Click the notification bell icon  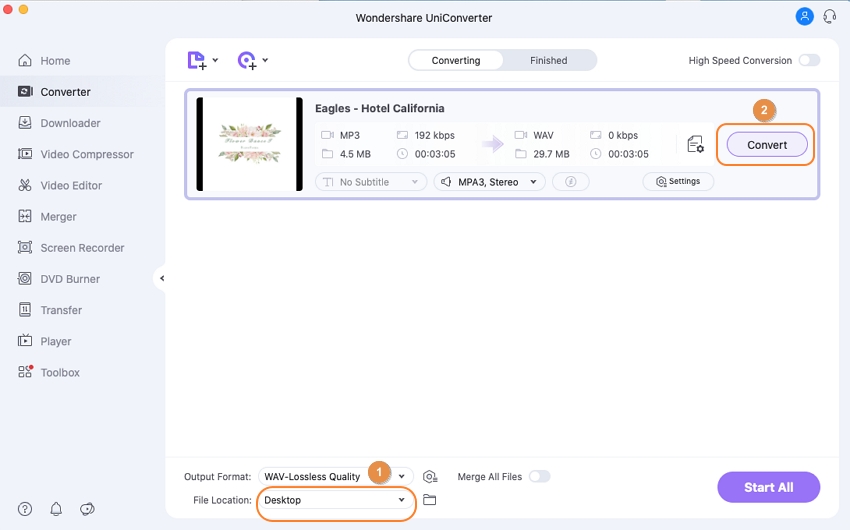point(56,509)
